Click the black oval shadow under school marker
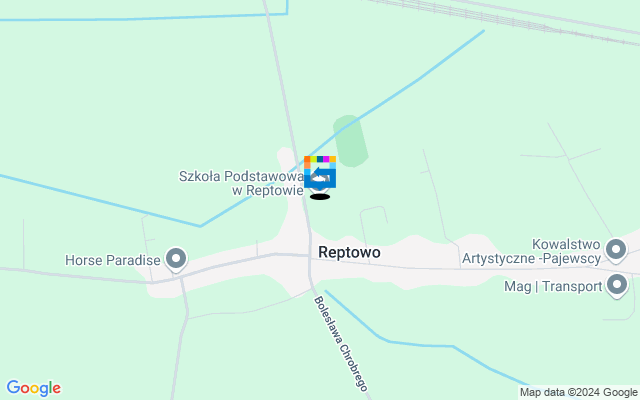640x400 pixels. click(x=320, y=197)
